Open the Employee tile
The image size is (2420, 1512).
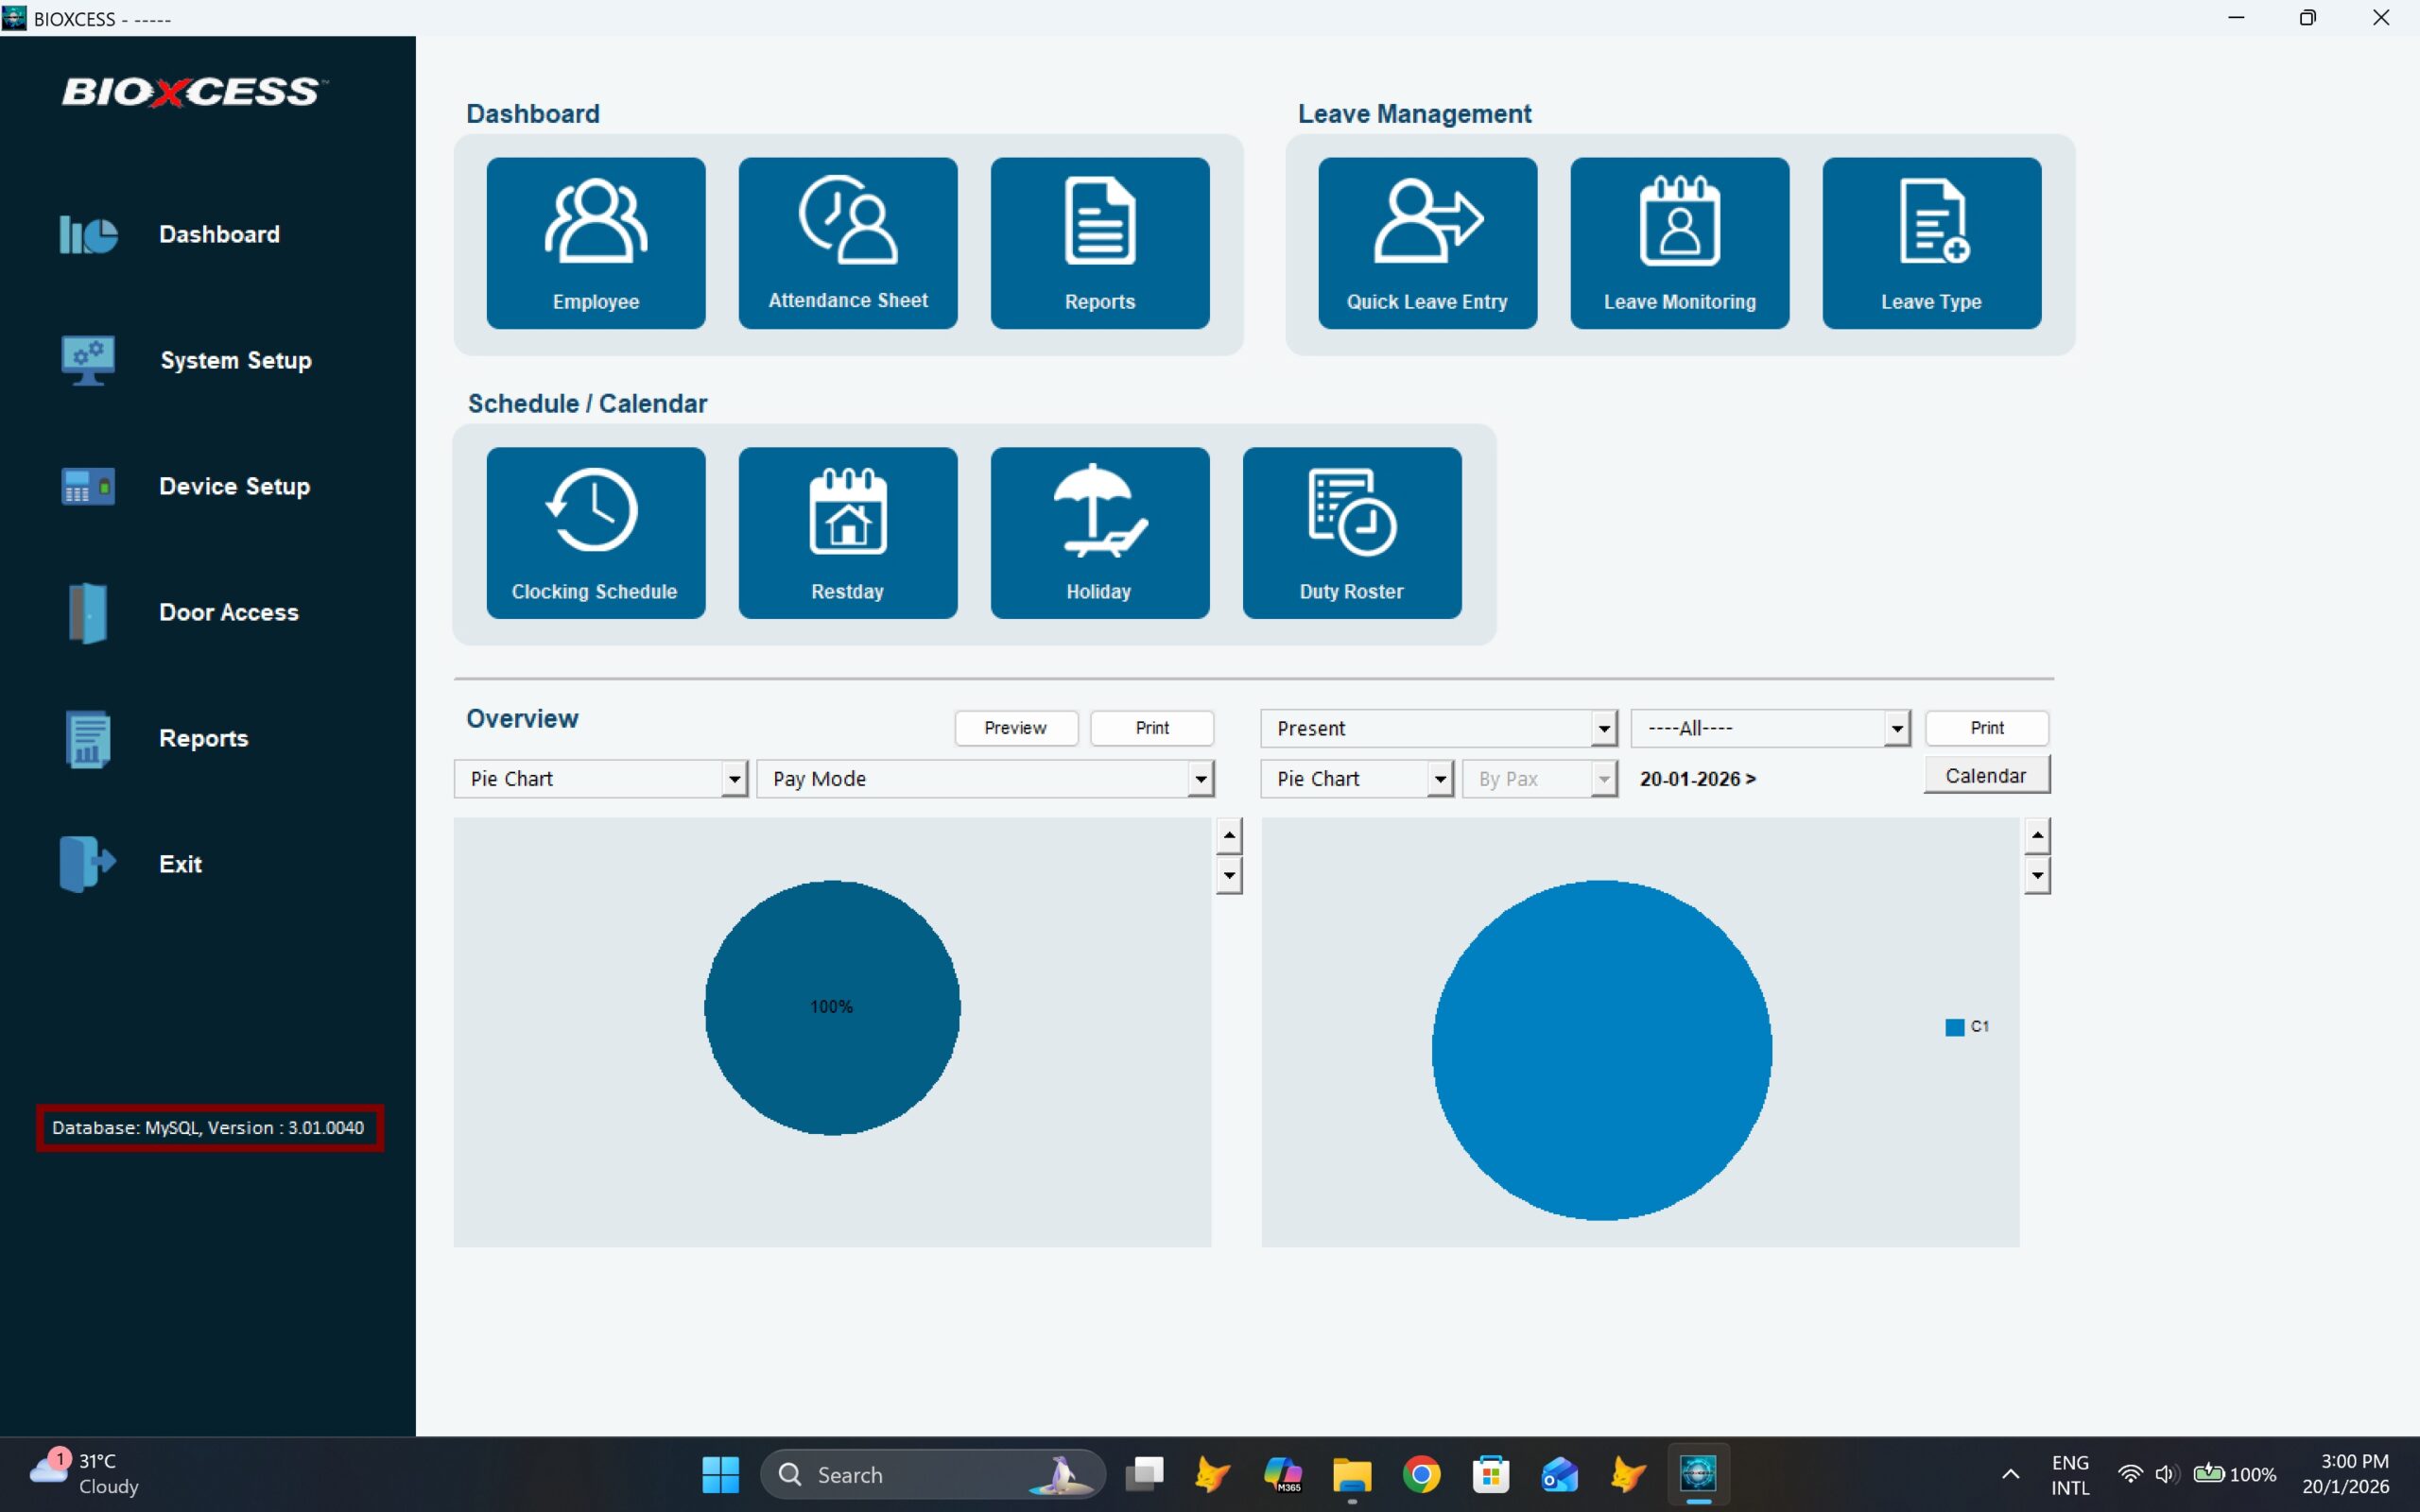click(x=596, y=242)
